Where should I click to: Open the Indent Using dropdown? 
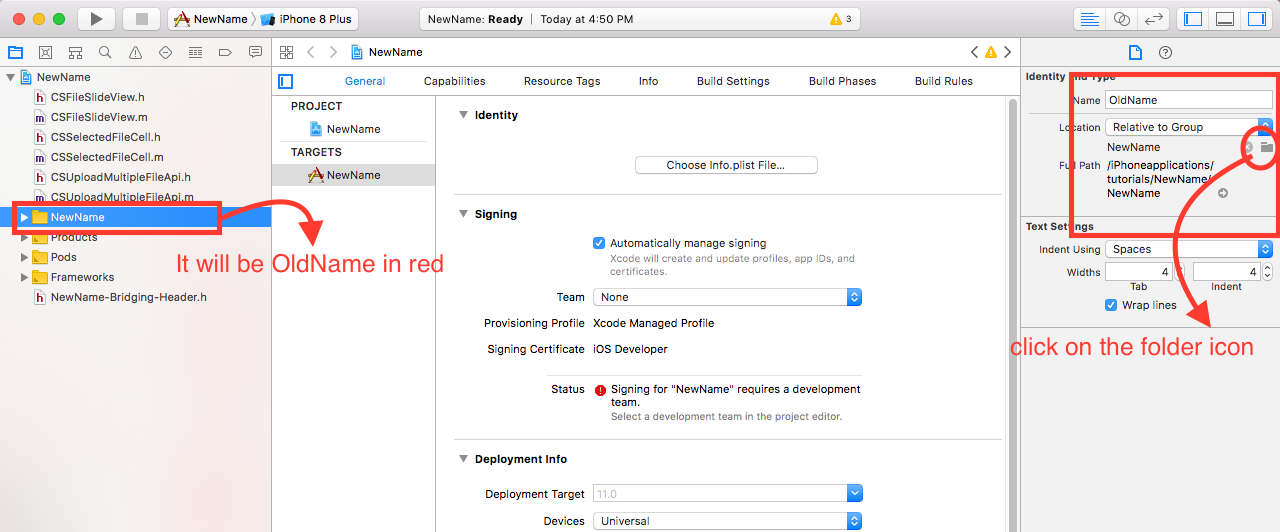[x=1189, y=249]
